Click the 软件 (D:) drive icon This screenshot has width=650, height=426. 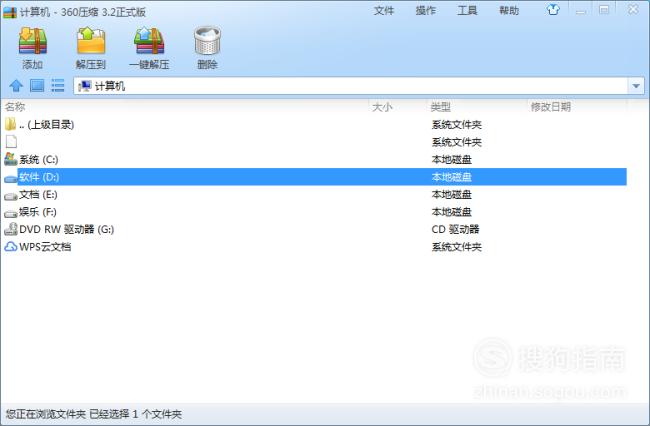point(10,178)
